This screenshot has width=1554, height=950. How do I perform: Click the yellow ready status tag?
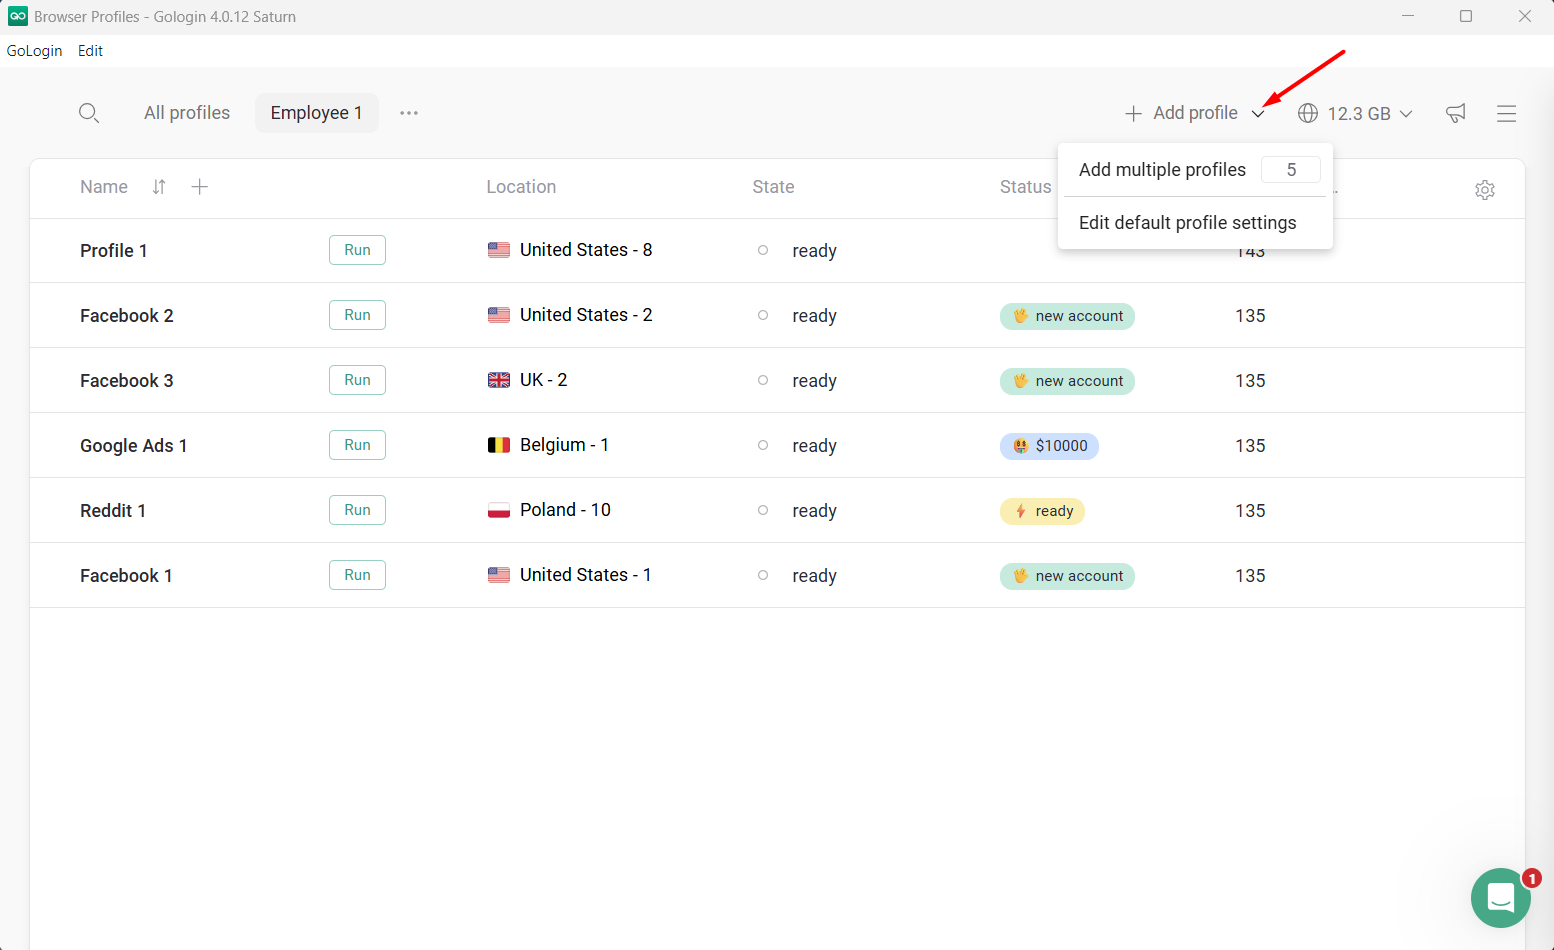(x=1042, y=511)
